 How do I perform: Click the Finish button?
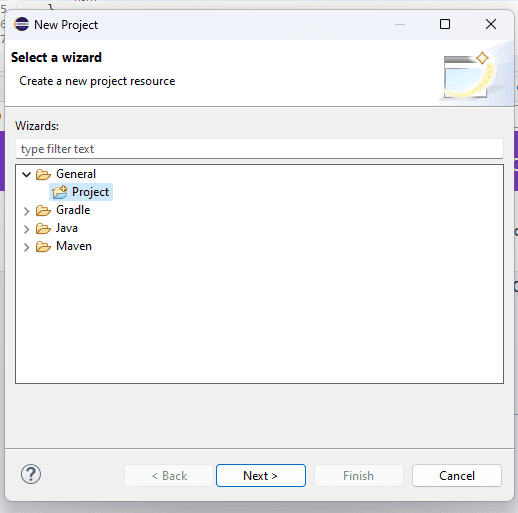point(359,475)
